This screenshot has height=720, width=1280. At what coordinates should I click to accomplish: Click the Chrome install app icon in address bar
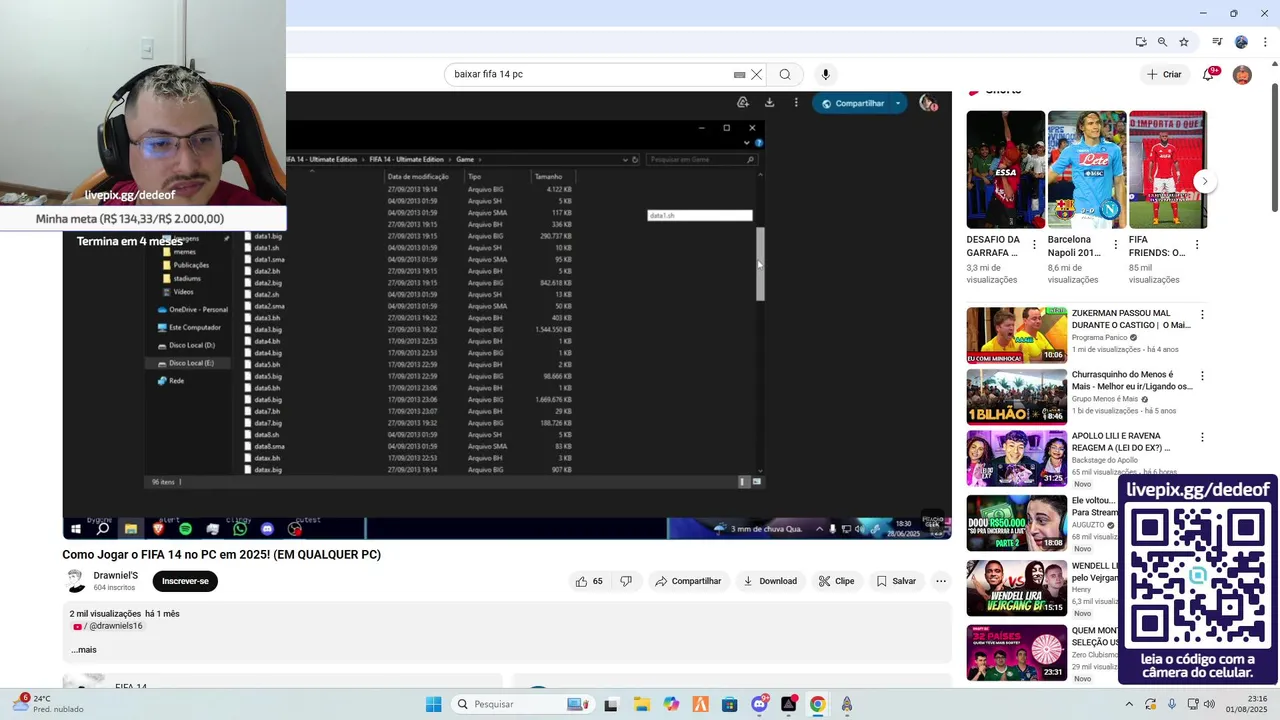[1141, 42]
